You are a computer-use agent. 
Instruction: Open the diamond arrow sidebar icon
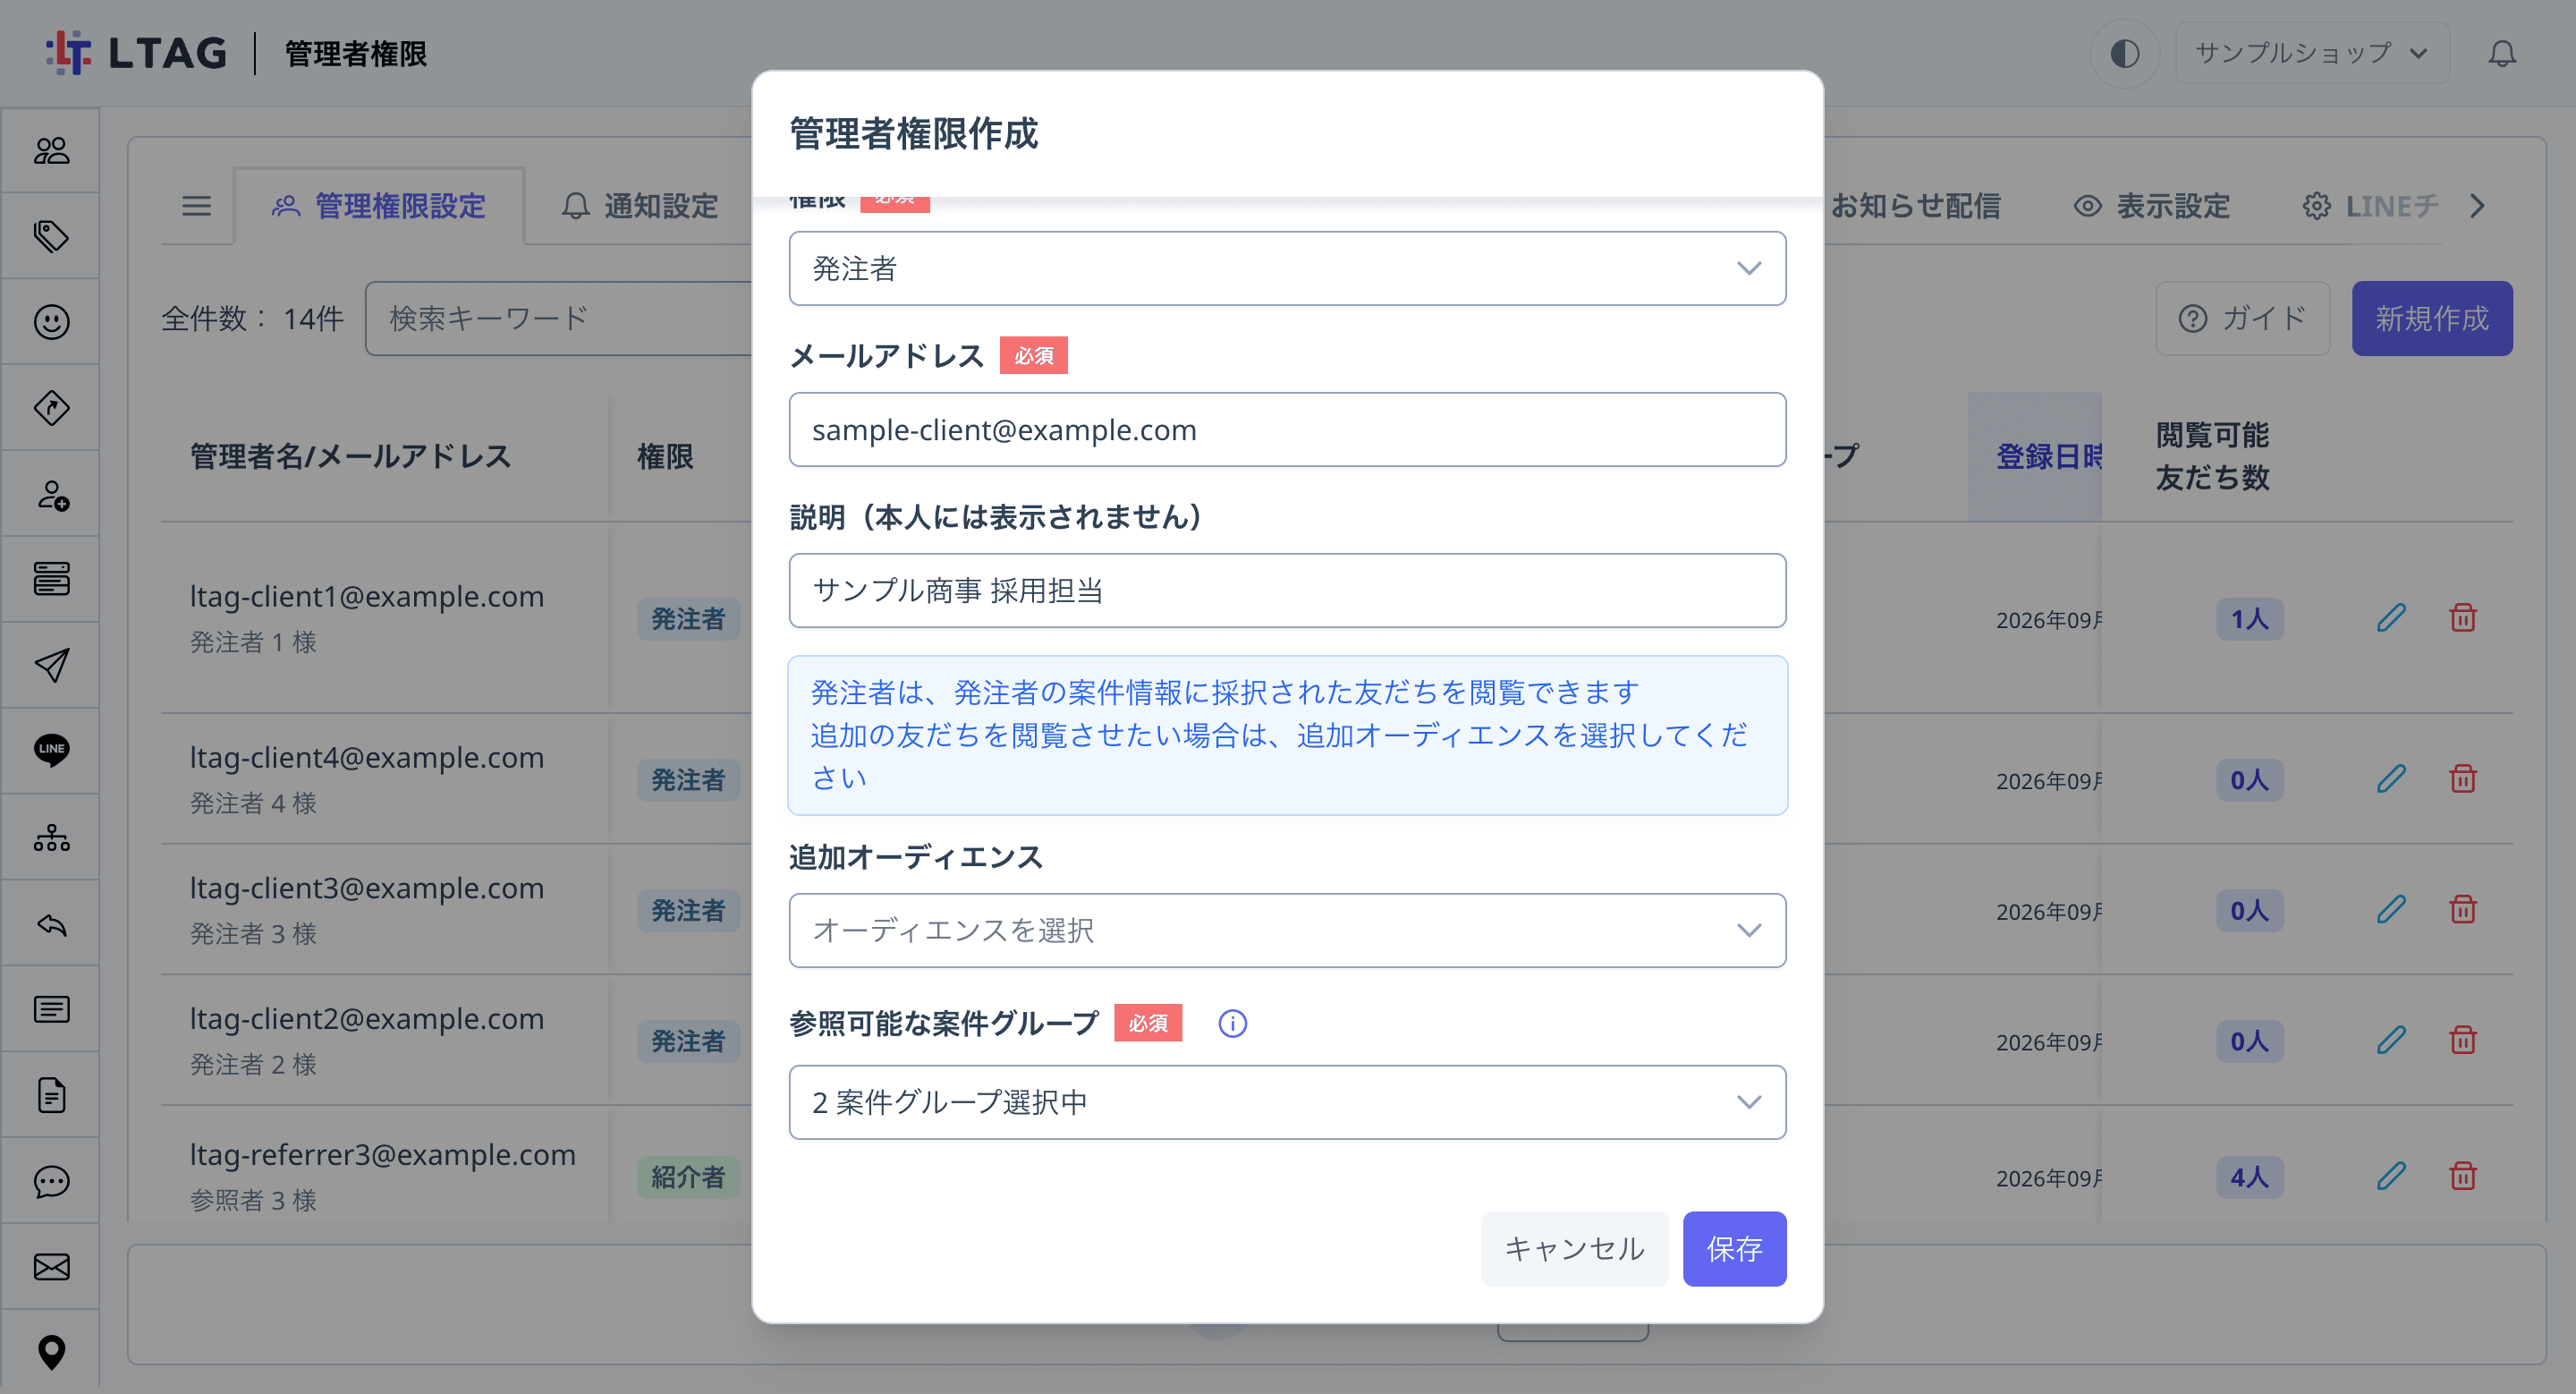coord(51,408)
